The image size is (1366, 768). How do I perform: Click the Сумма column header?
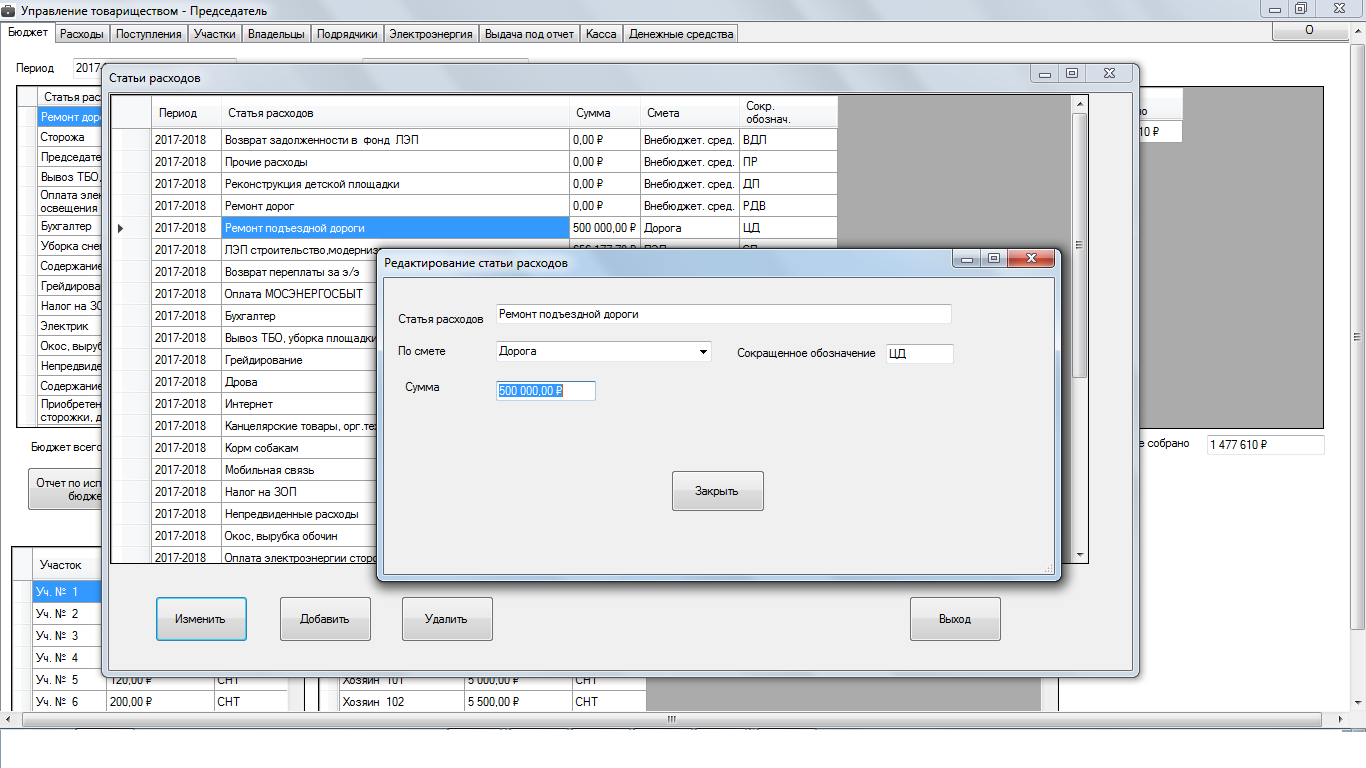tap(593, 113)
